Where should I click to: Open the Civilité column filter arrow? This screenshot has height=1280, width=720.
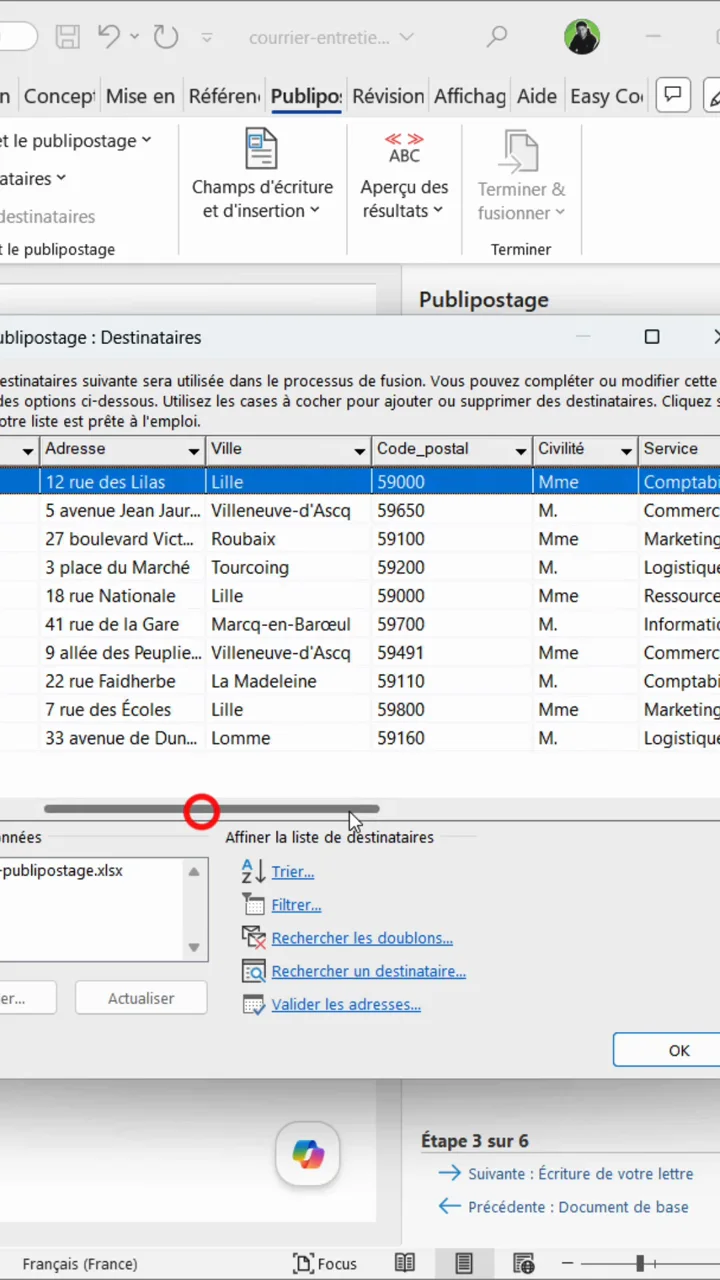tap(626, 452)
